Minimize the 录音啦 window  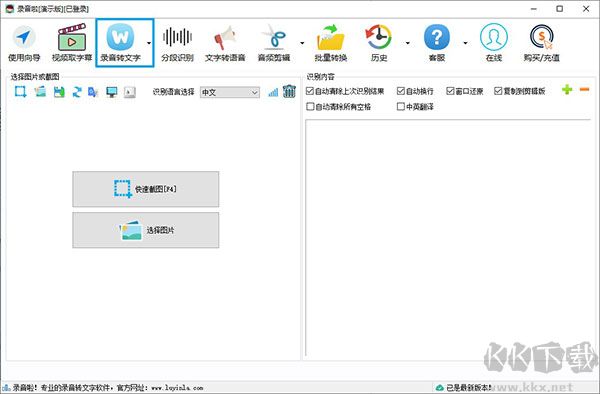pos(534,8)
